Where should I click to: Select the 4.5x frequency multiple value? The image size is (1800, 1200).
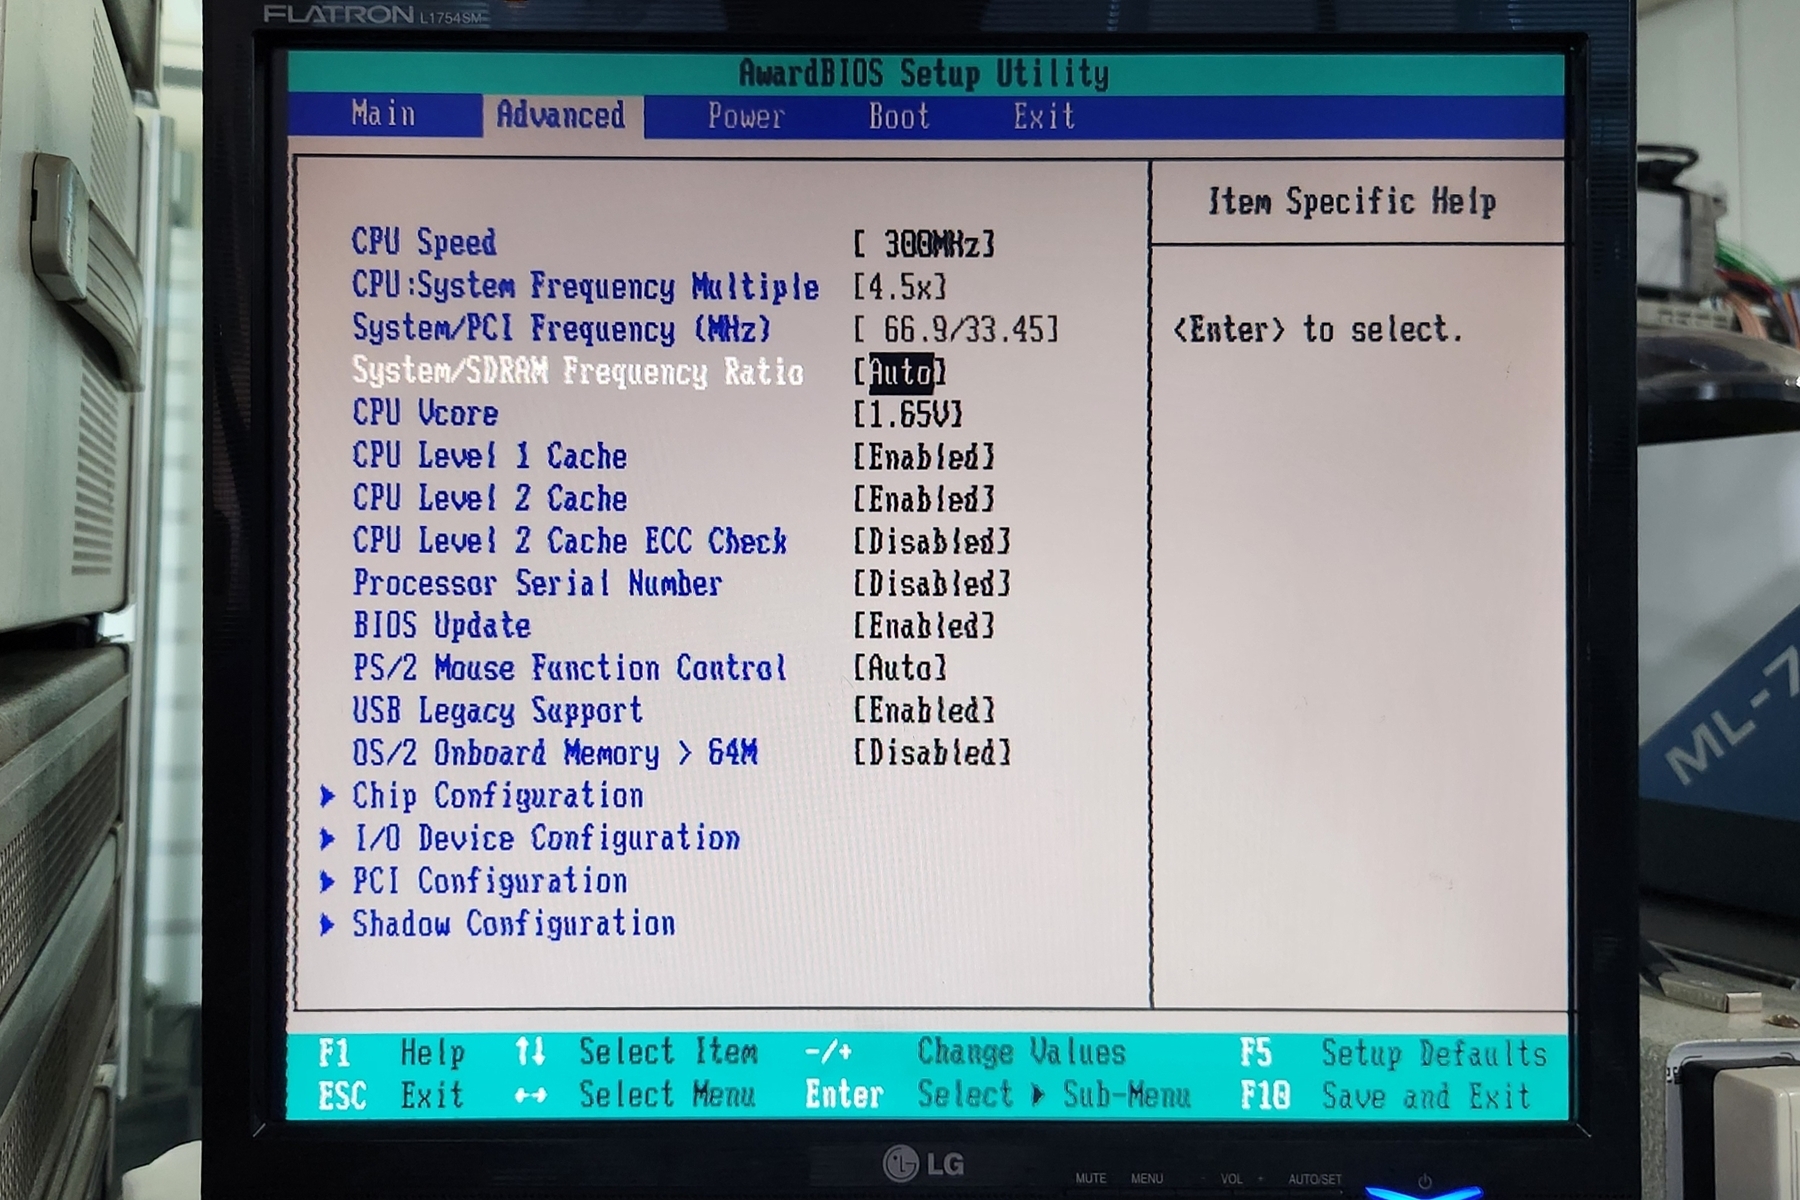(899, 288)
